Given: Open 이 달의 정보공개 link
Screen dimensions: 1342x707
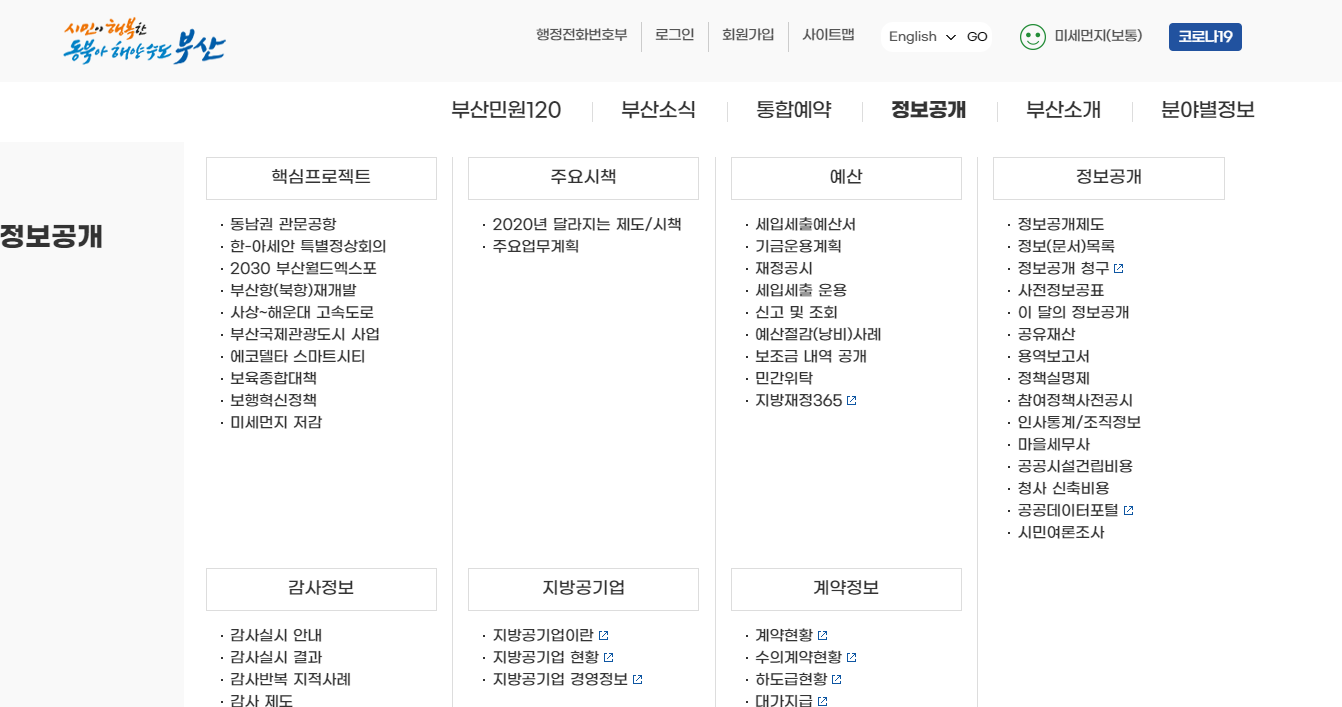Looking at the screenshot, I should click(1073, 313).
